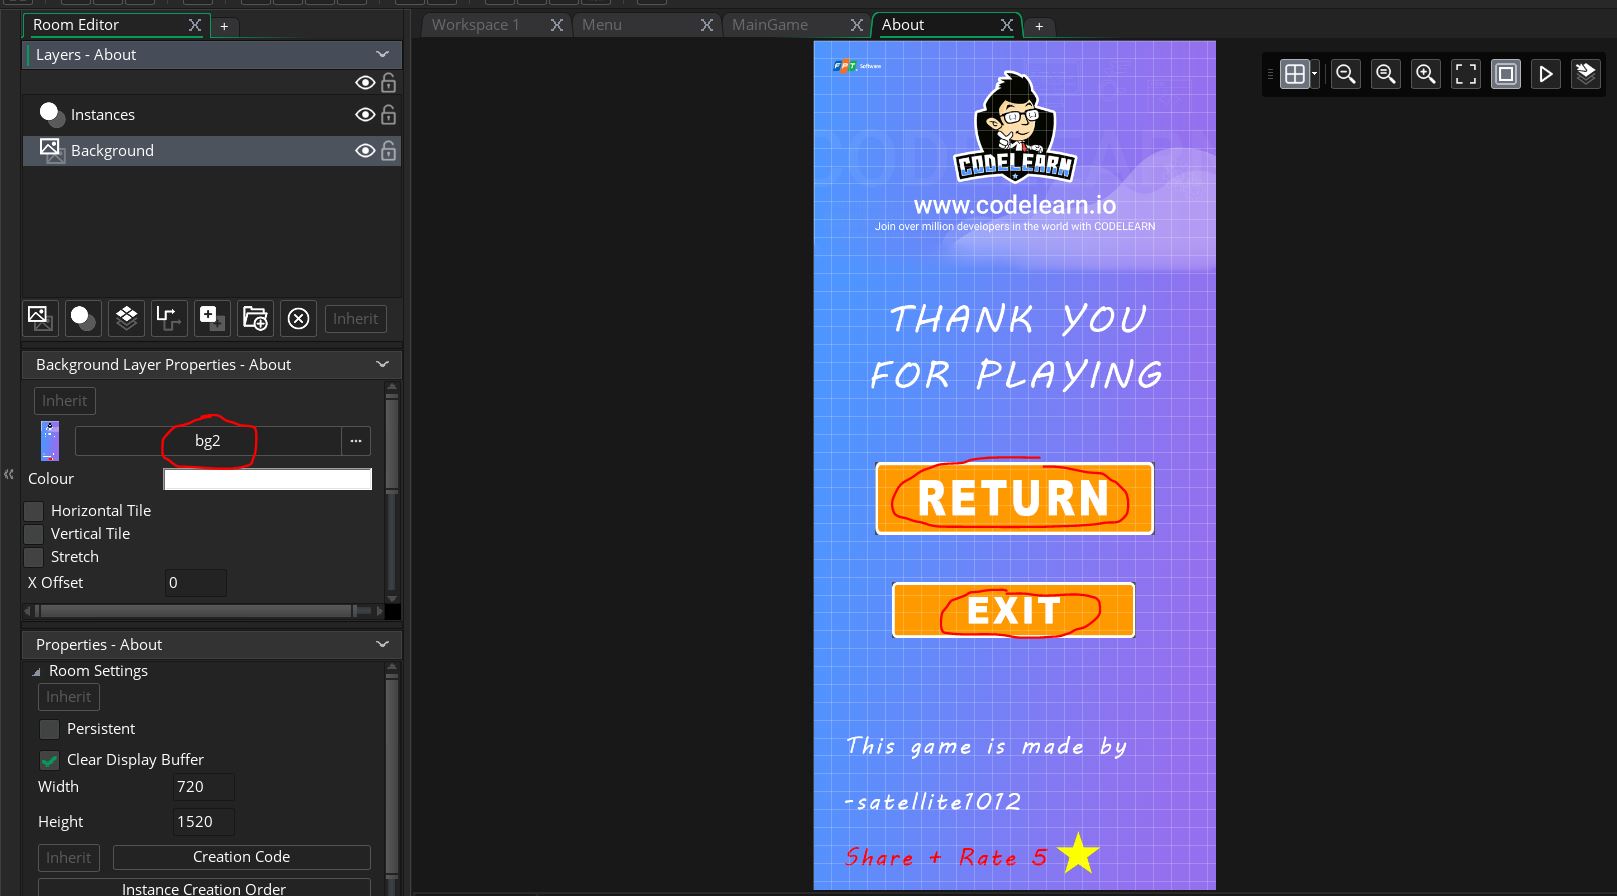Reset the room zoom level
Screen dimensions: 1617x896
pos(1386,74)
